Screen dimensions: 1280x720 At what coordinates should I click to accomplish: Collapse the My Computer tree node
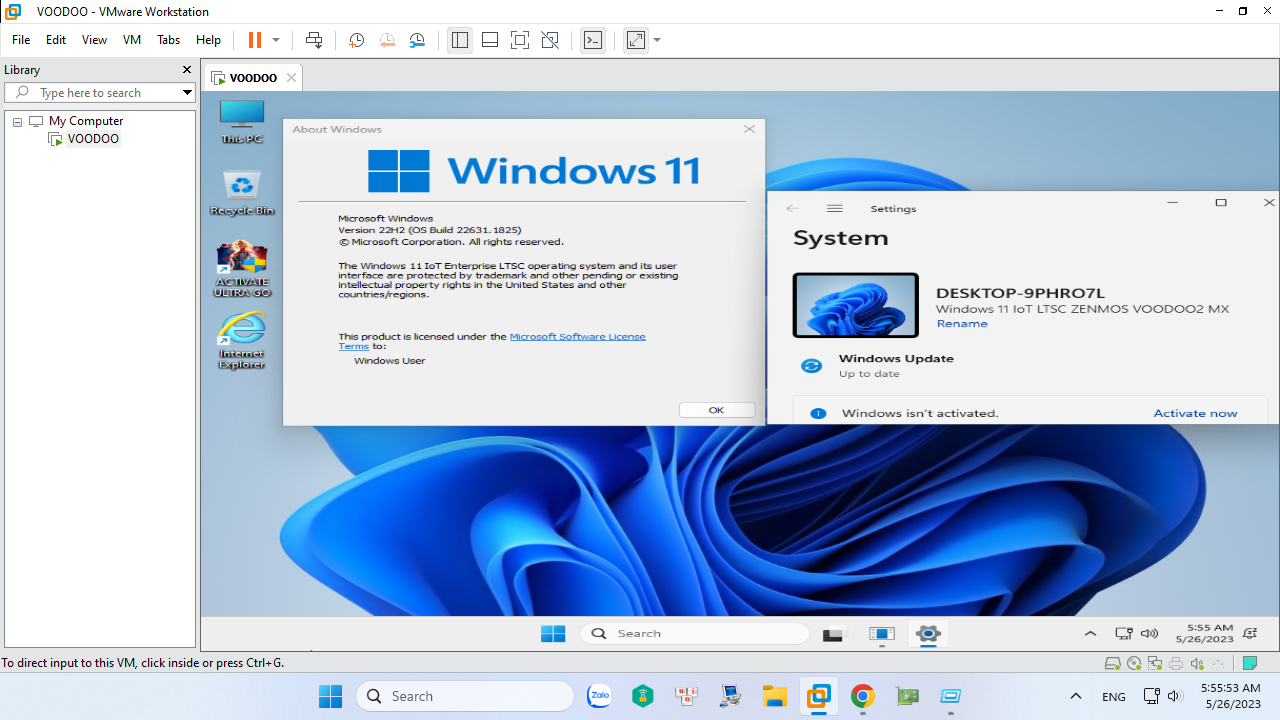[17, 121]
